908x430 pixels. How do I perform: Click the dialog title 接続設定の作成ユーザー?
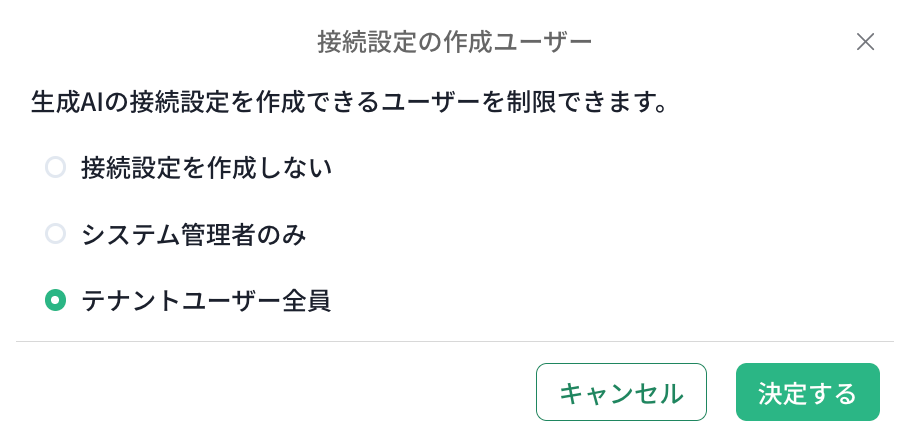454,42
